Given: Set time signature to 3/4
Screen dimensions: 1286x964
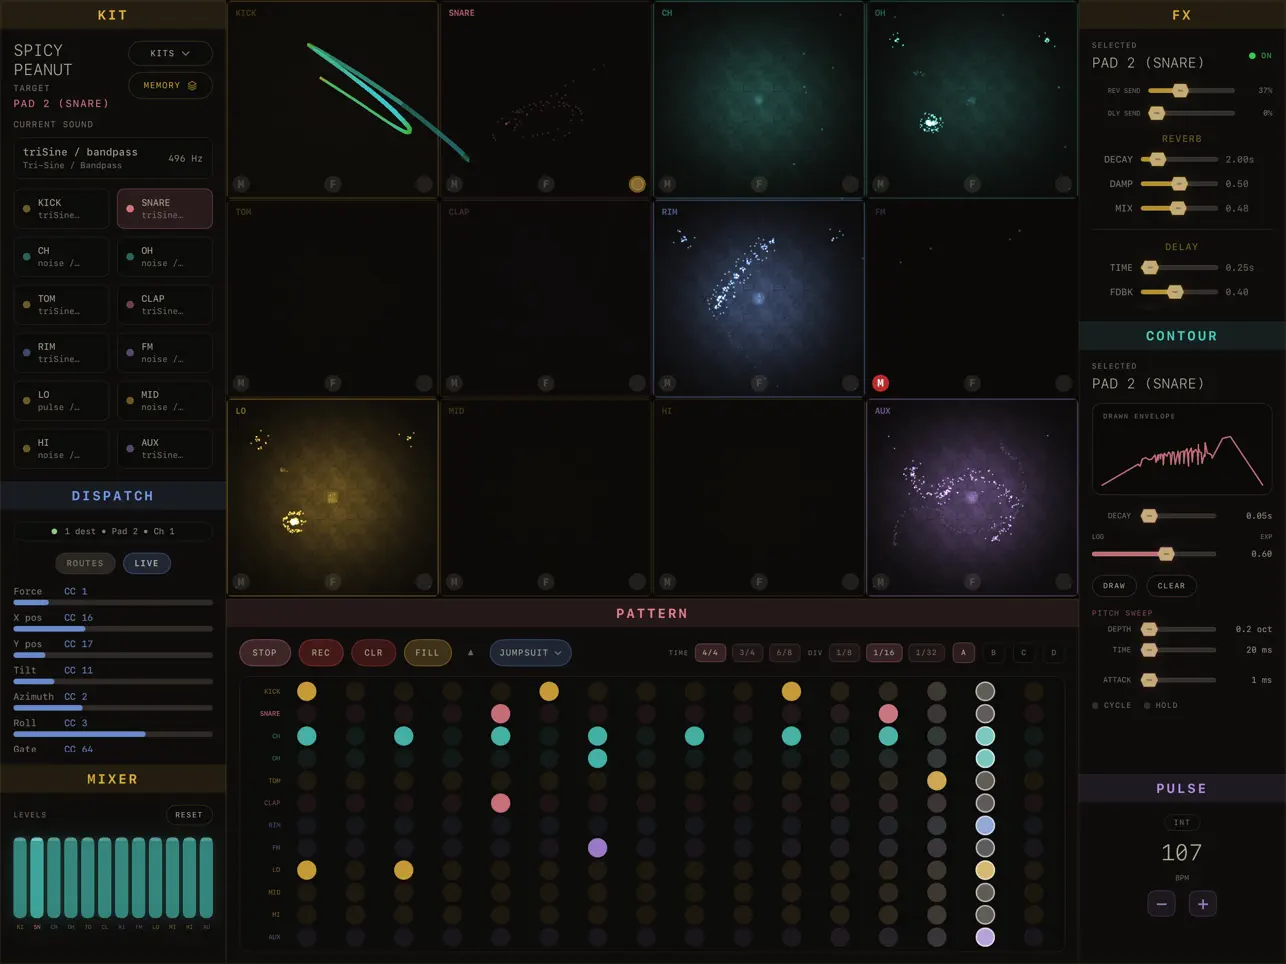Looking at the screenshot, I should [x=747, y=653].
